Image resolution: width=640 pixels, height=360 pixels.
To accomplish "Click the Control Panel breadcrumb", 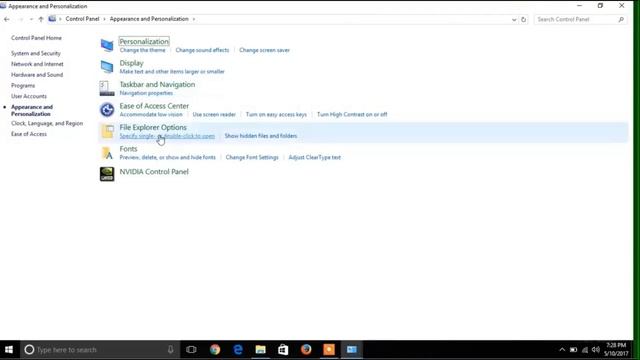I will (82, 19).
